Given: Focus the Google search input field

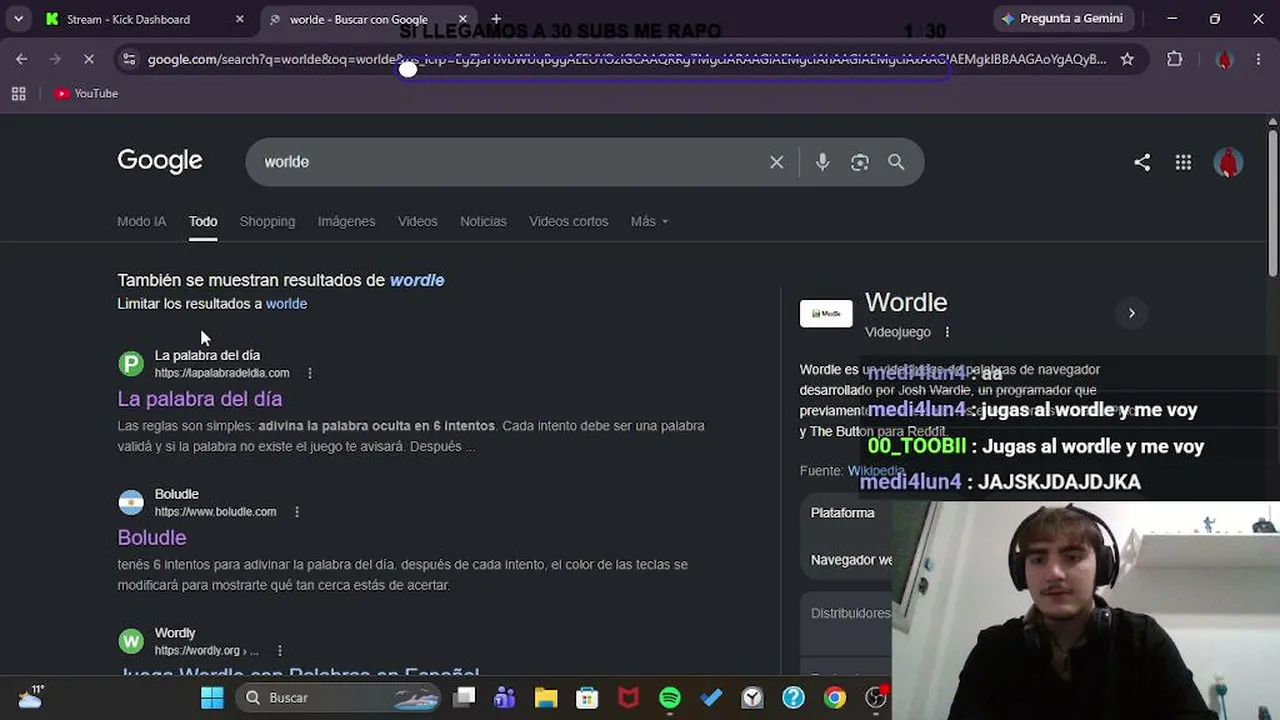Looking at the screenshot, I should coord(510,162).
